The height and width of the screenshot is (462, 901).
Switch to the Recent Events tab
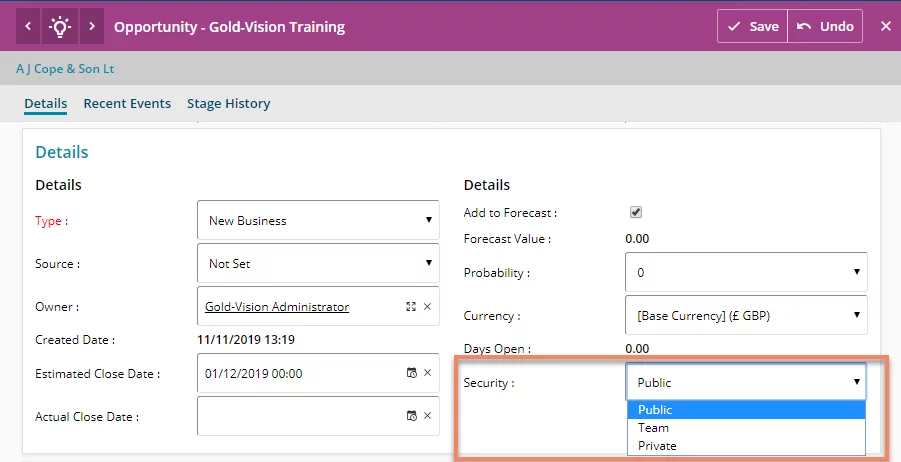coord(127,104)
